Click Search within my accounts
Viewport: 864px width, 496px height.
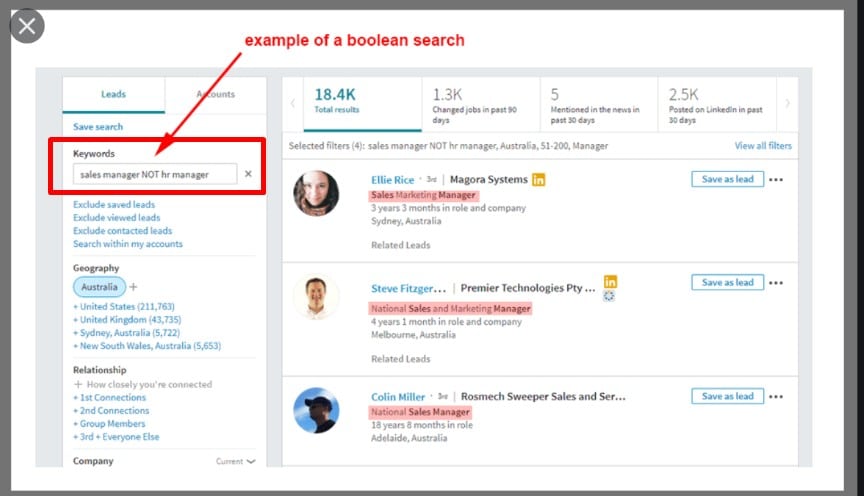point(128,244)
